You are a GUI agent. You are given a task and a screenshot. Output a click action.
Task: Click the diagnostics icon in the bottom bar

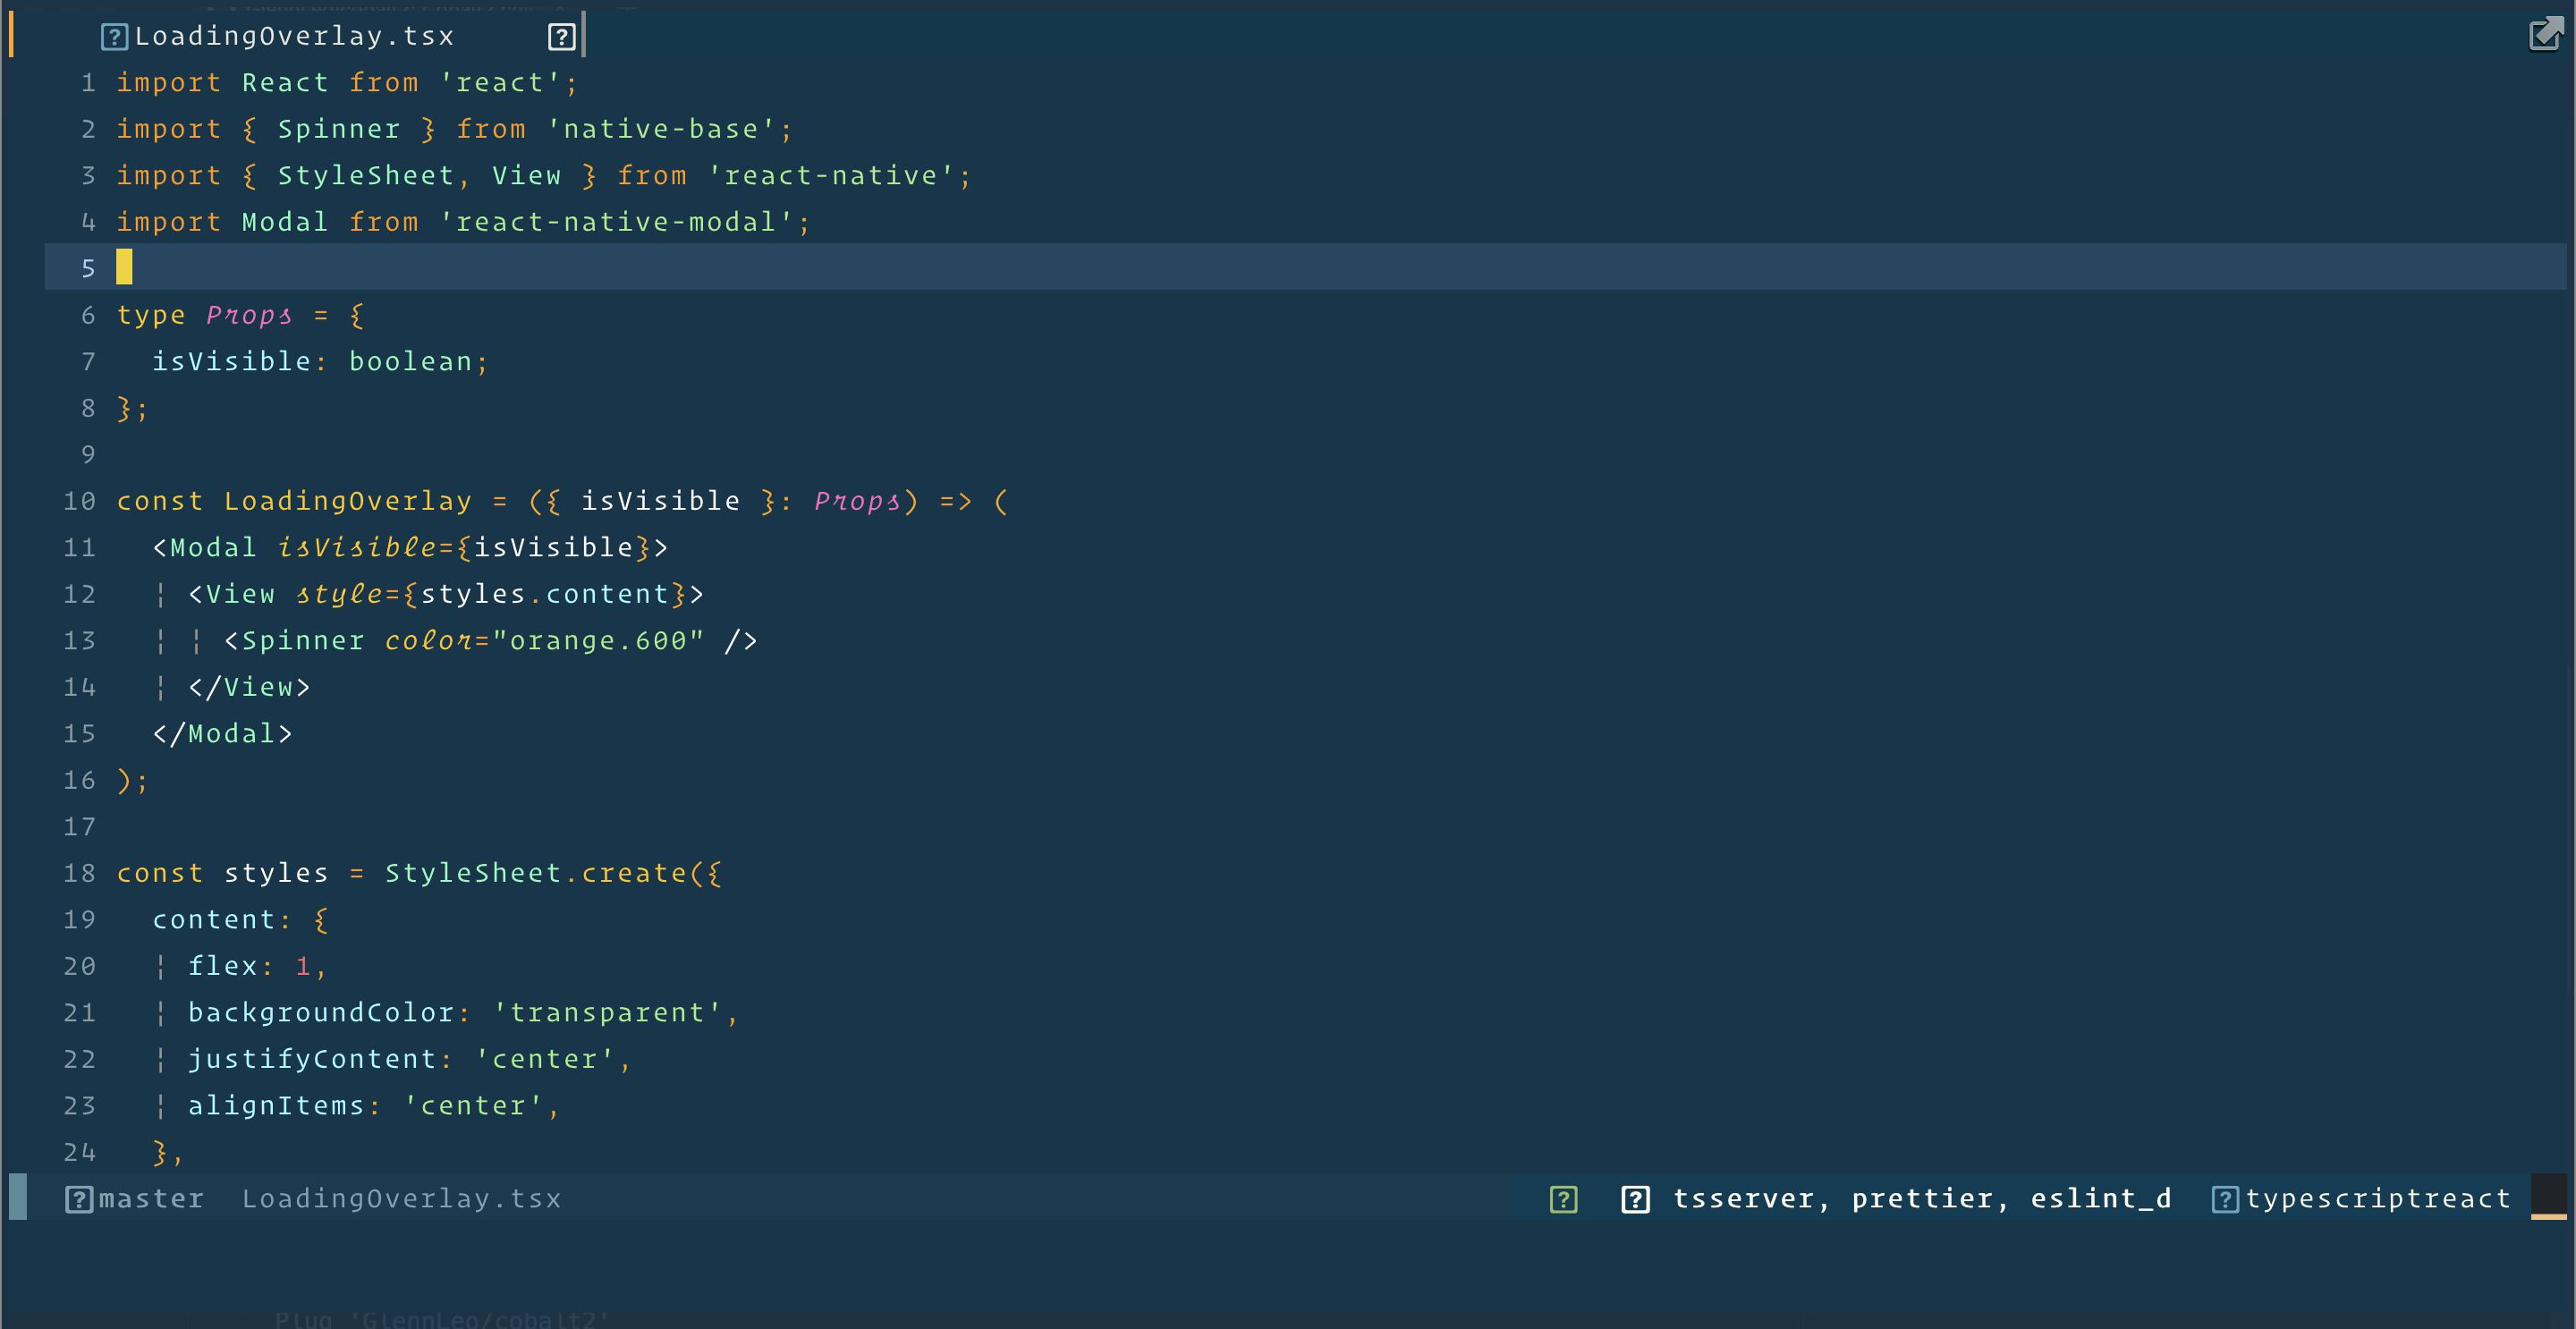point(1563,1198)
